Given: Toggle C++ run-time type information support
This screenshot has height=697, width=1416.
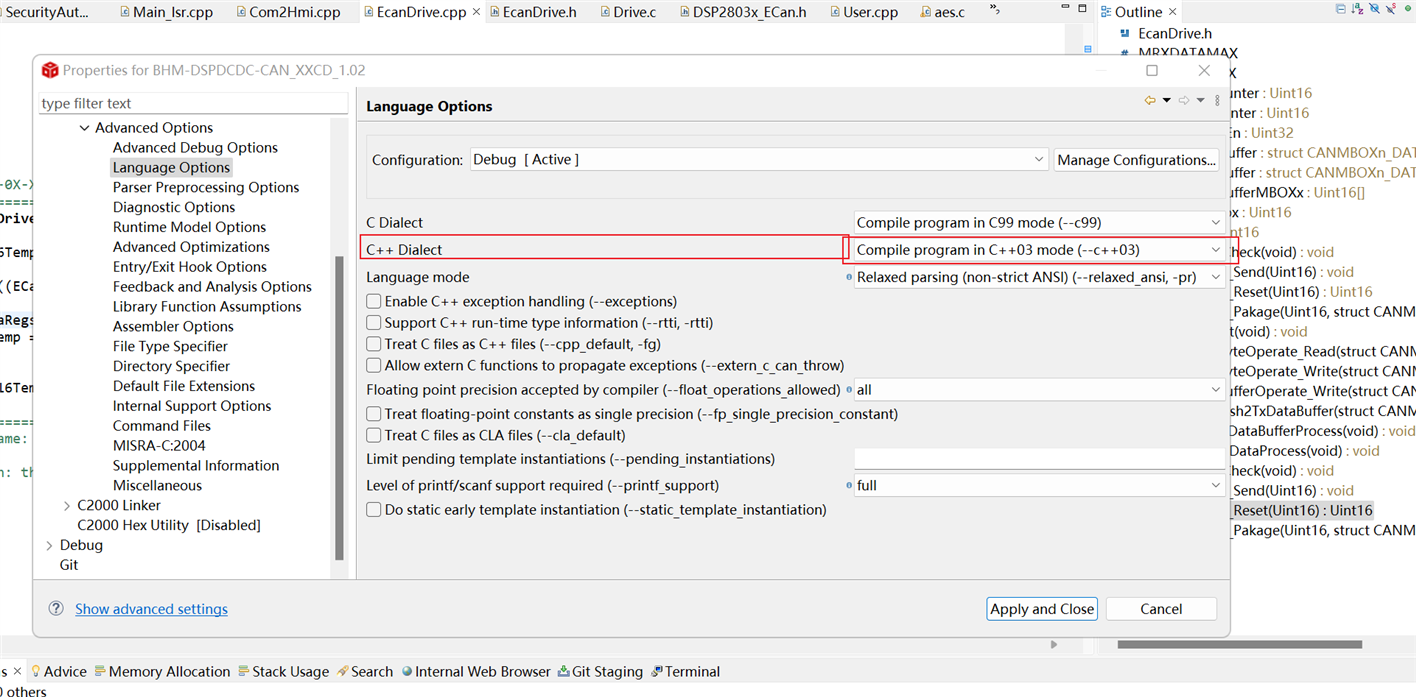Looking at the screenshot, I should [x=374, y=323].
